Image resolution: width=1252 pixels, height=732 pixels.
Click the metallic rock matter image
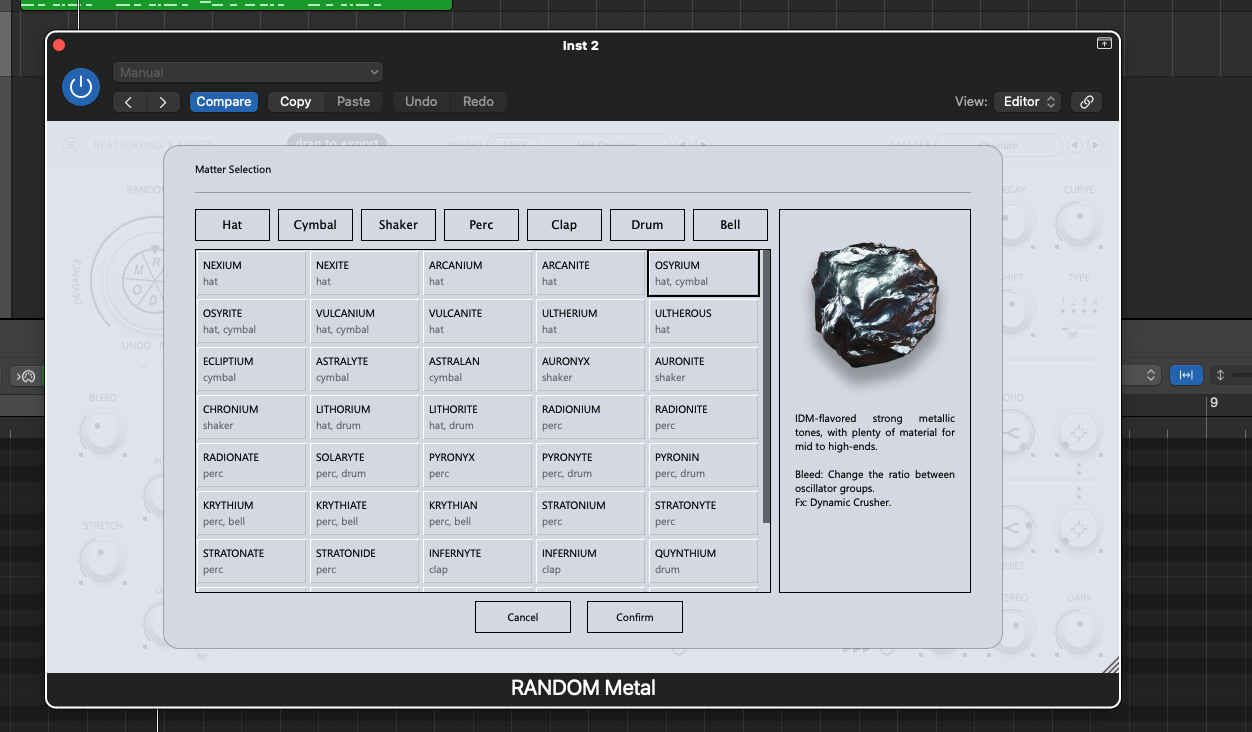coord(873,307)
